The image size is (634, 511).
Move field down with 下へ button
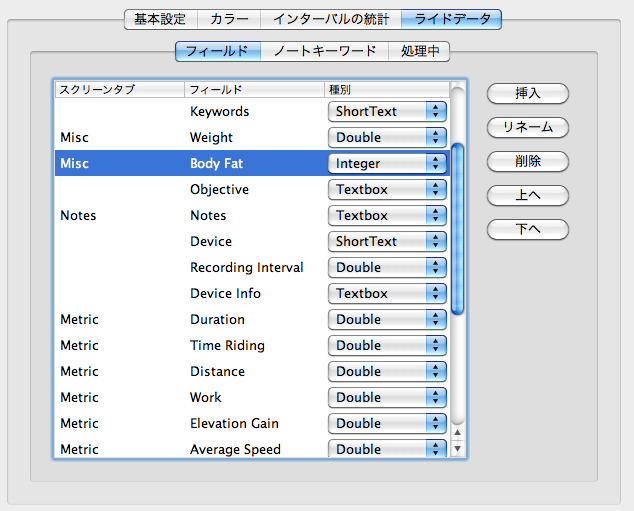(528, 229)
